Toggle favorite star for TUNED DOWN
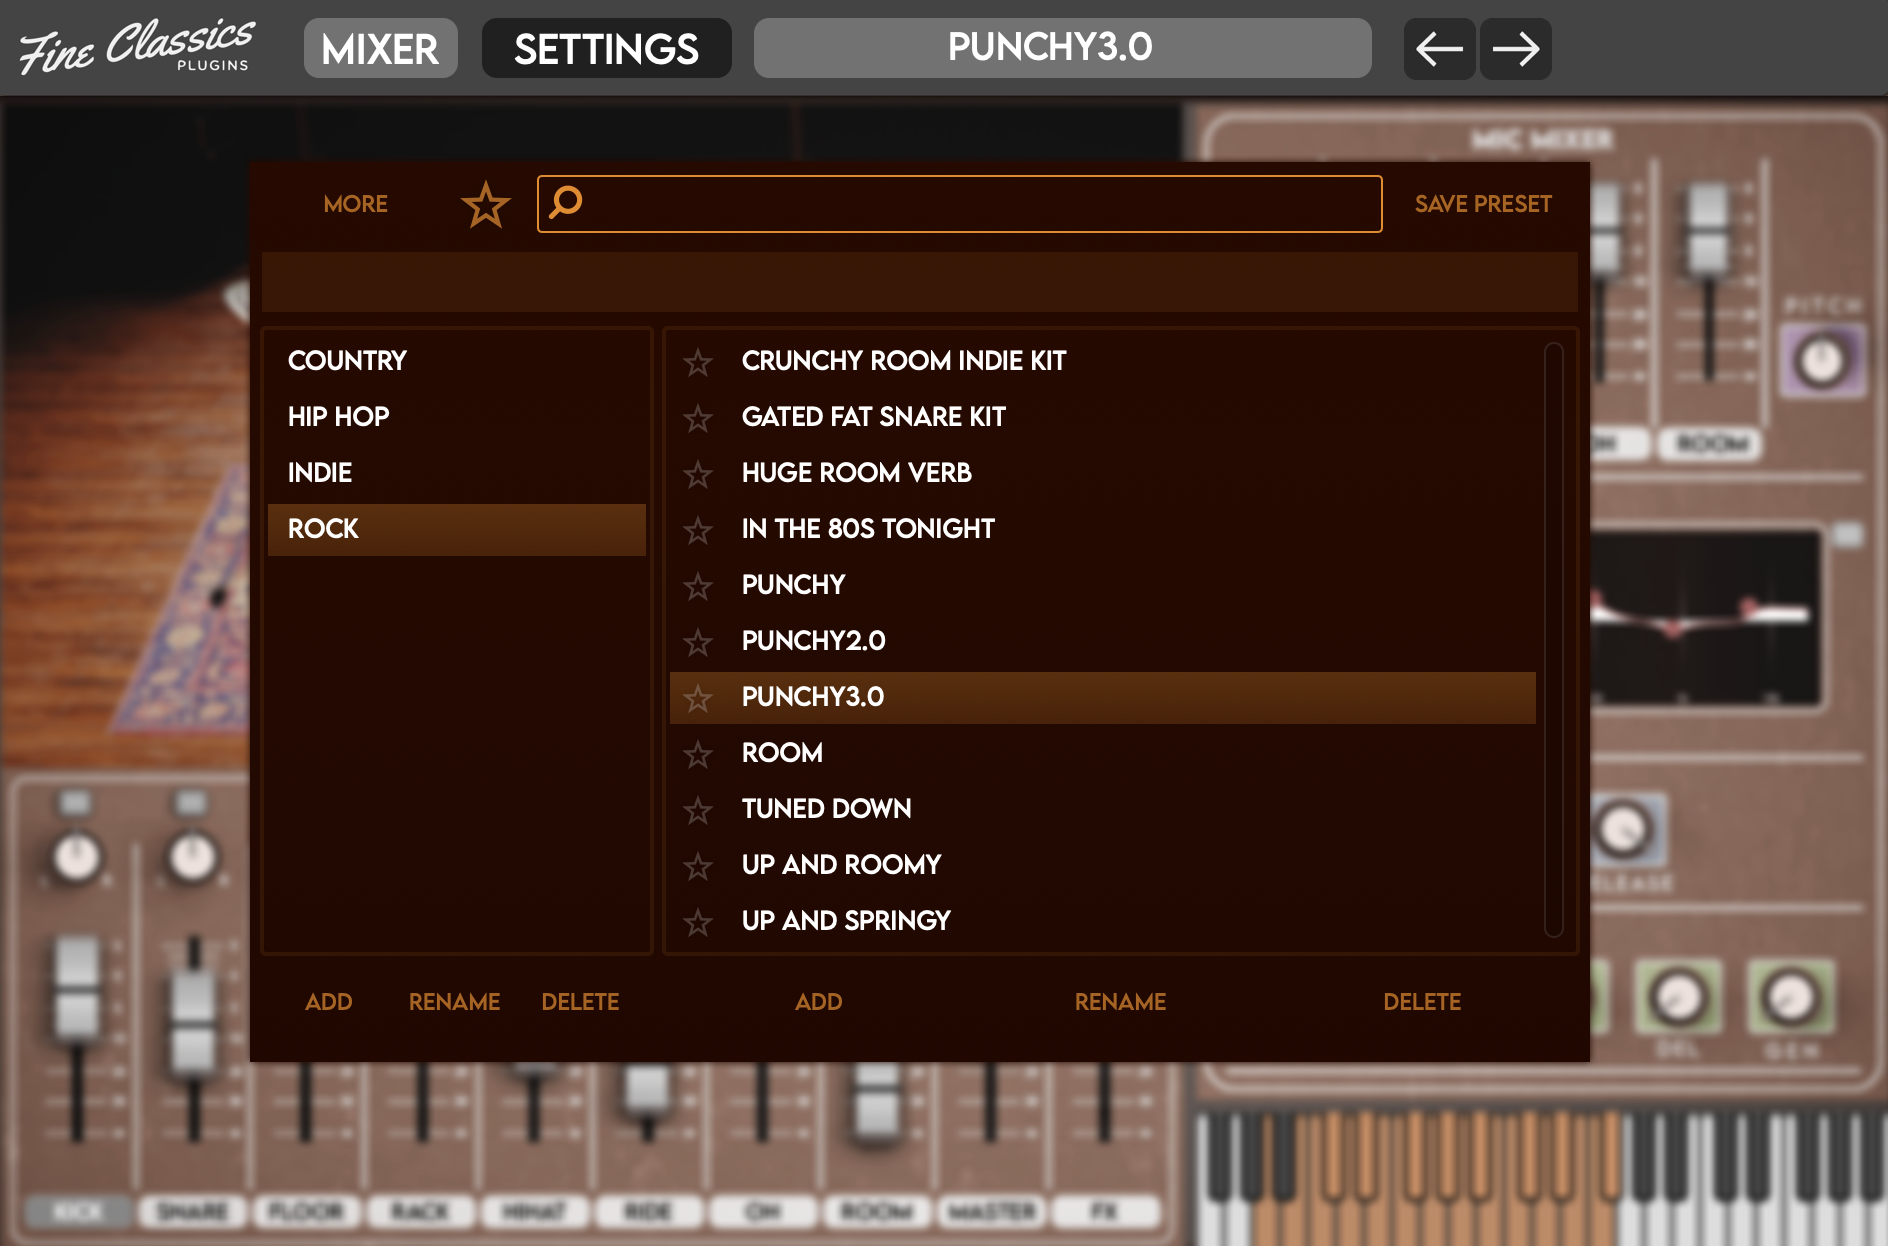 click(698, 810)
